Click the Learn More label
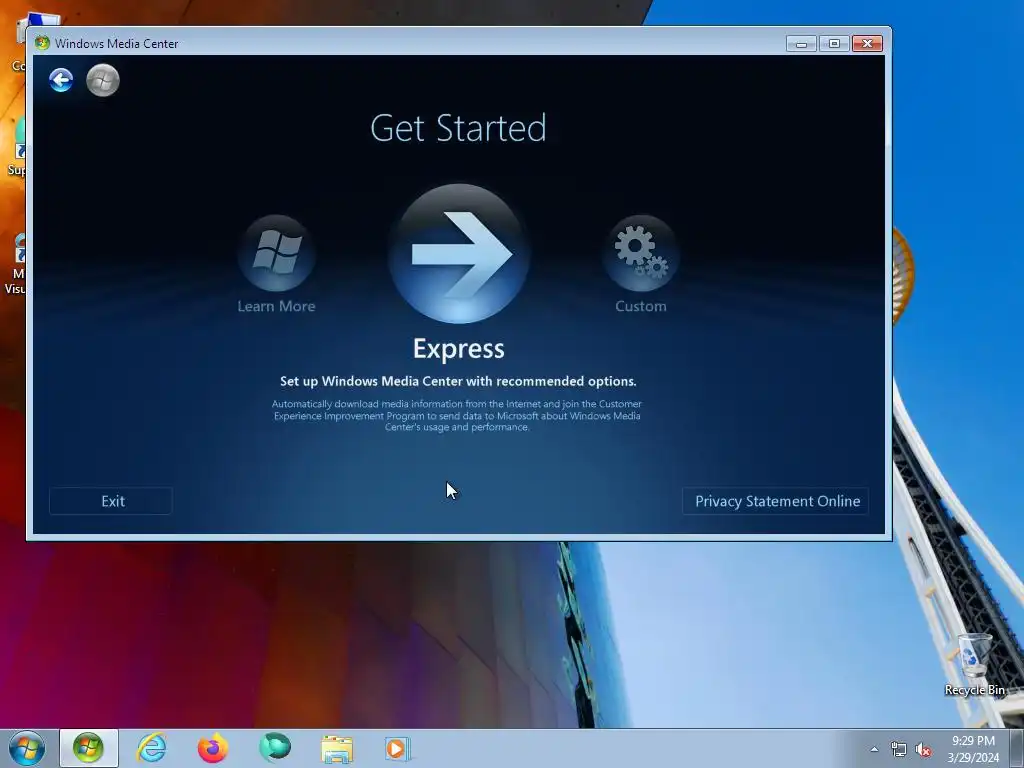 tap(276, 306)
